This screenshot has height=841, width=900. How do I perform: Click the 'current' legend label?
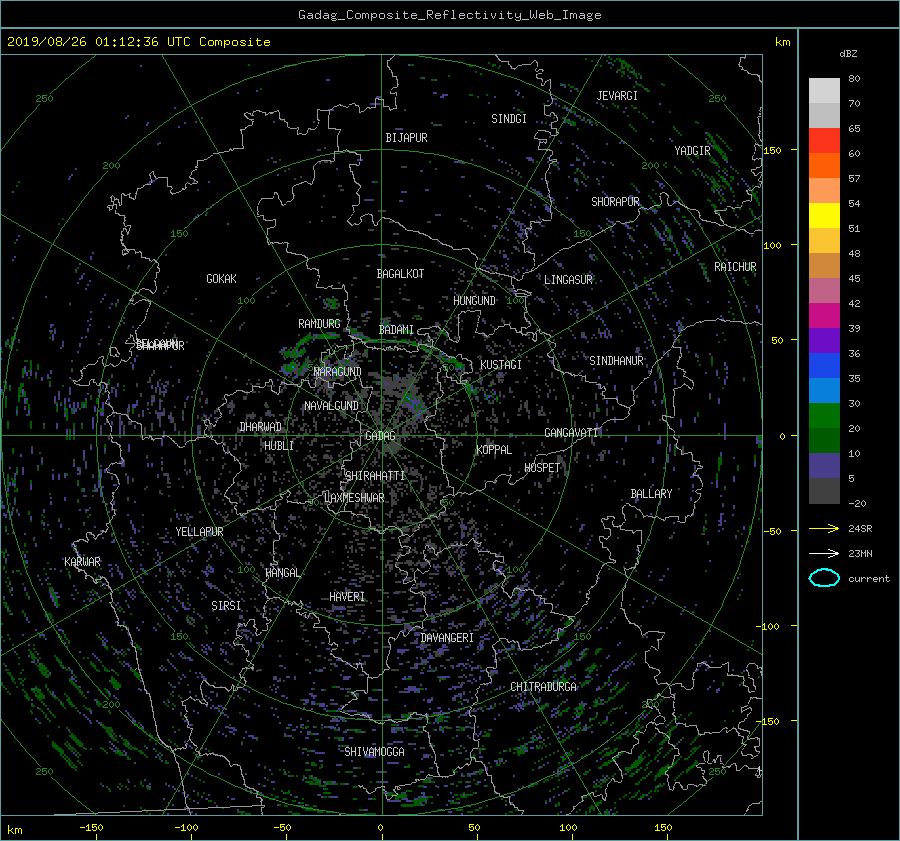[x=869, y=579]
